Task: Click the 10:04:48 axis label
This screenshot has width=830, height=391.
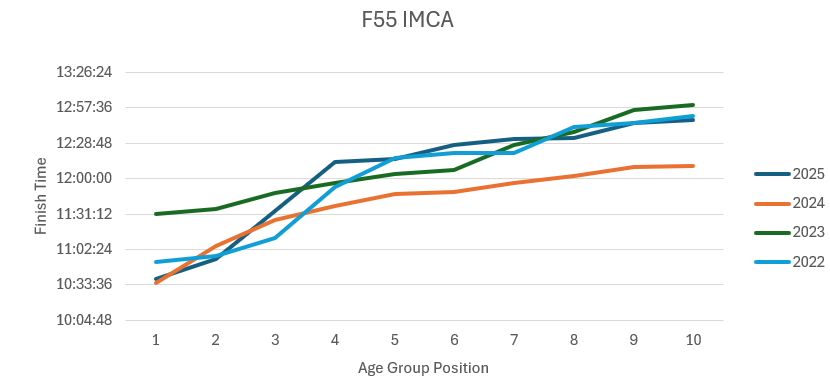Action: coord(84,320)
